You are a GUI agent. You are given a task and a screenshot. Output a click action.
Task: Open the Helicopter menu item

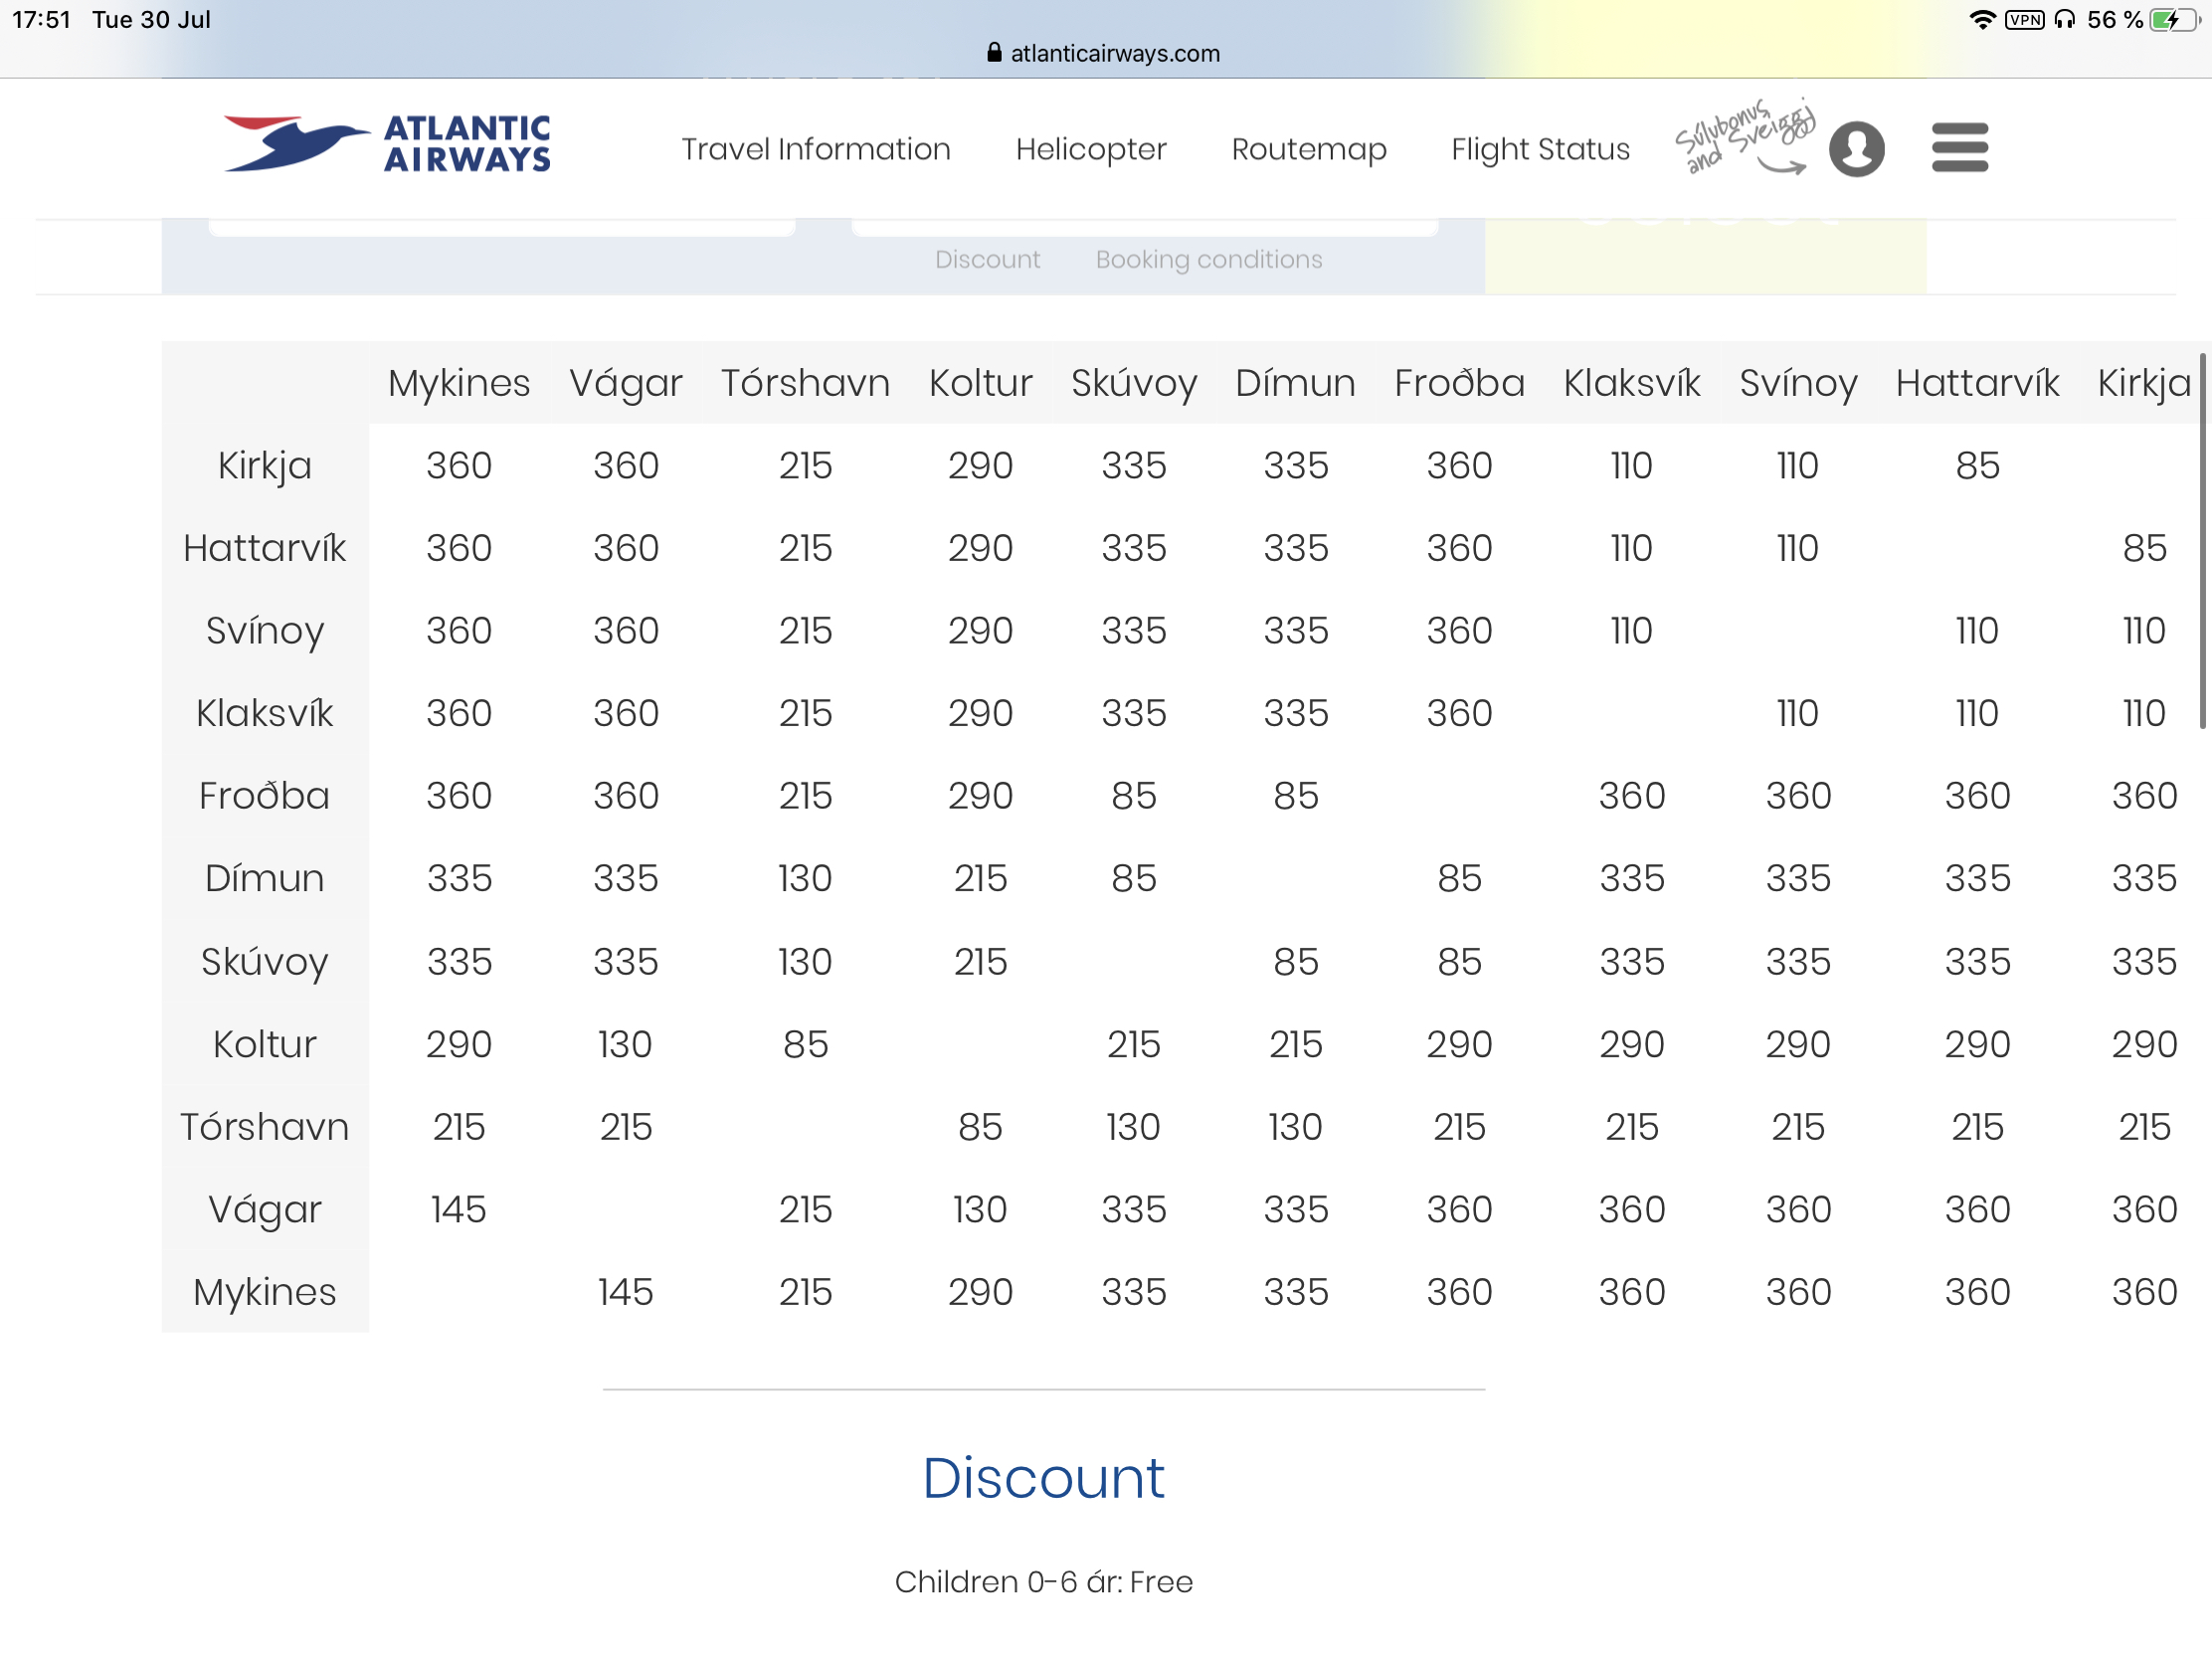pyautogui.click(x=1090, y=149)
